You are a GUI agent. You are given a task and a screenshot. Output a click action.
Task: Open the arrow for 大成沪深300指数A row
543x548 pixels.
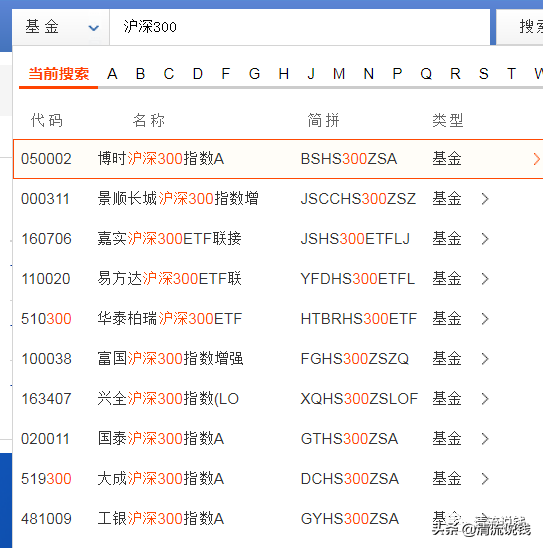click(x=485, y=478)
